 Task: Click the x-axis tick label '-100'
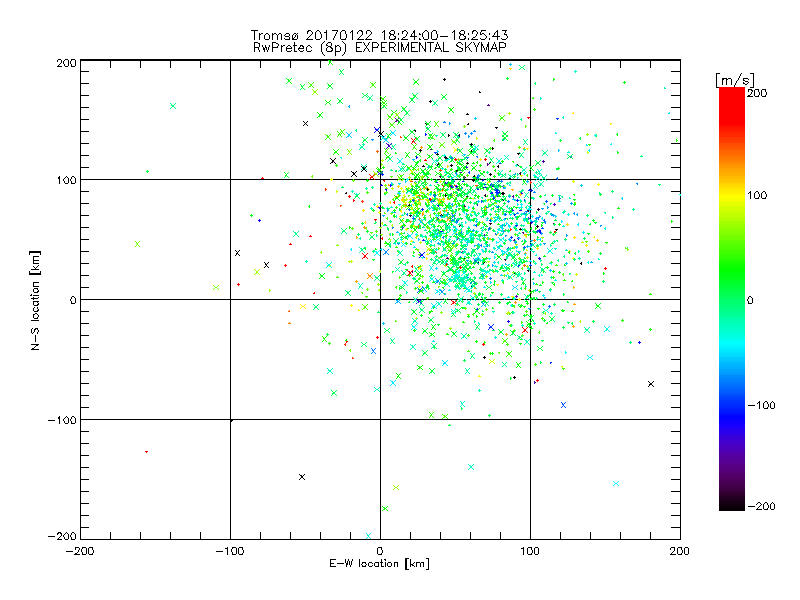click(230, 551)
